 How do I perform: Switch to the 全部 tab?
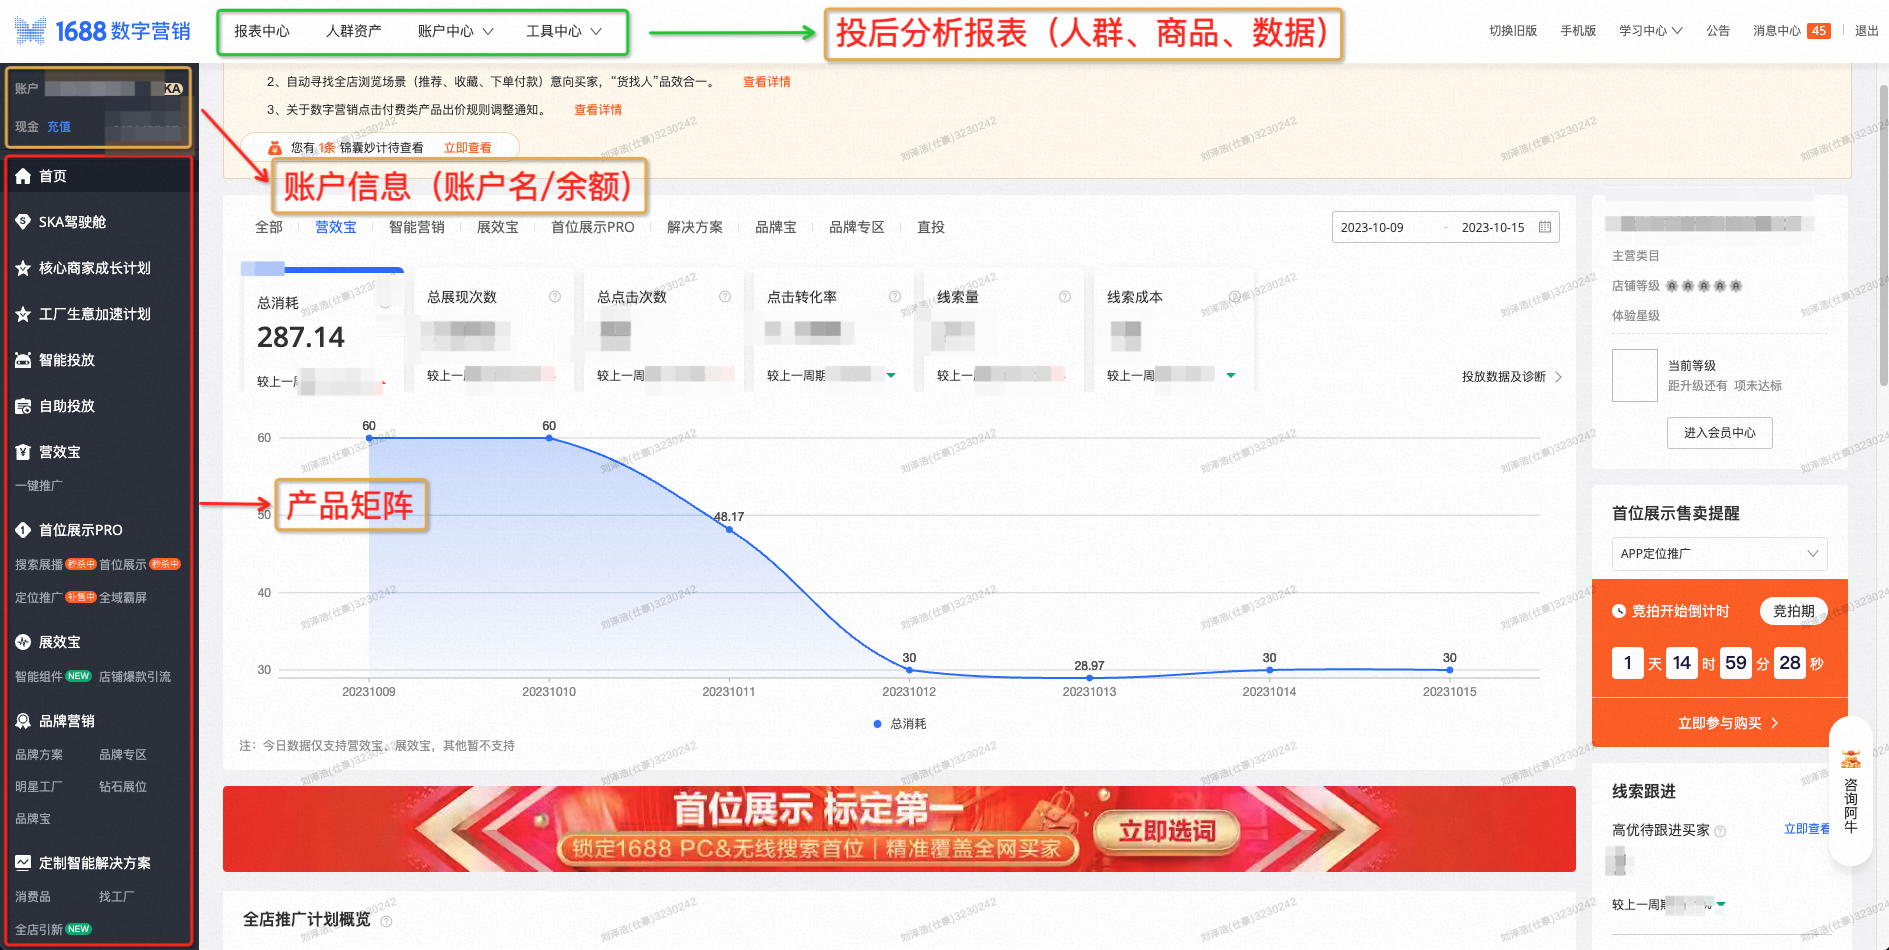coord(269,227)
